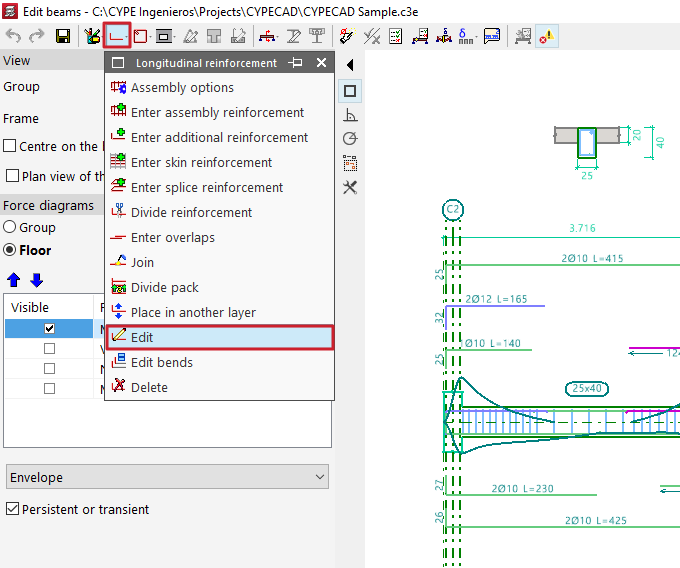Choose Edit in reinforcement menu
This screenshot has height=568, width=680.
(x=219, y=337)
